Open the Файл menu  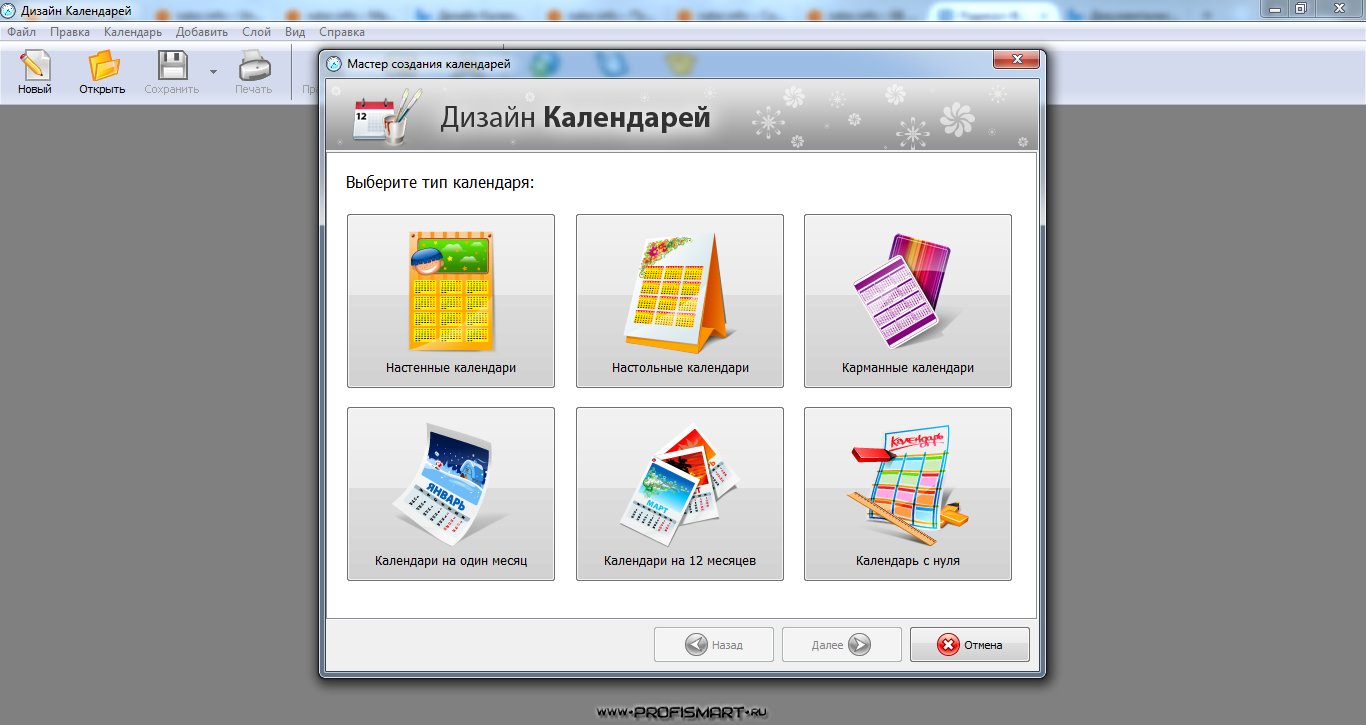21,32
